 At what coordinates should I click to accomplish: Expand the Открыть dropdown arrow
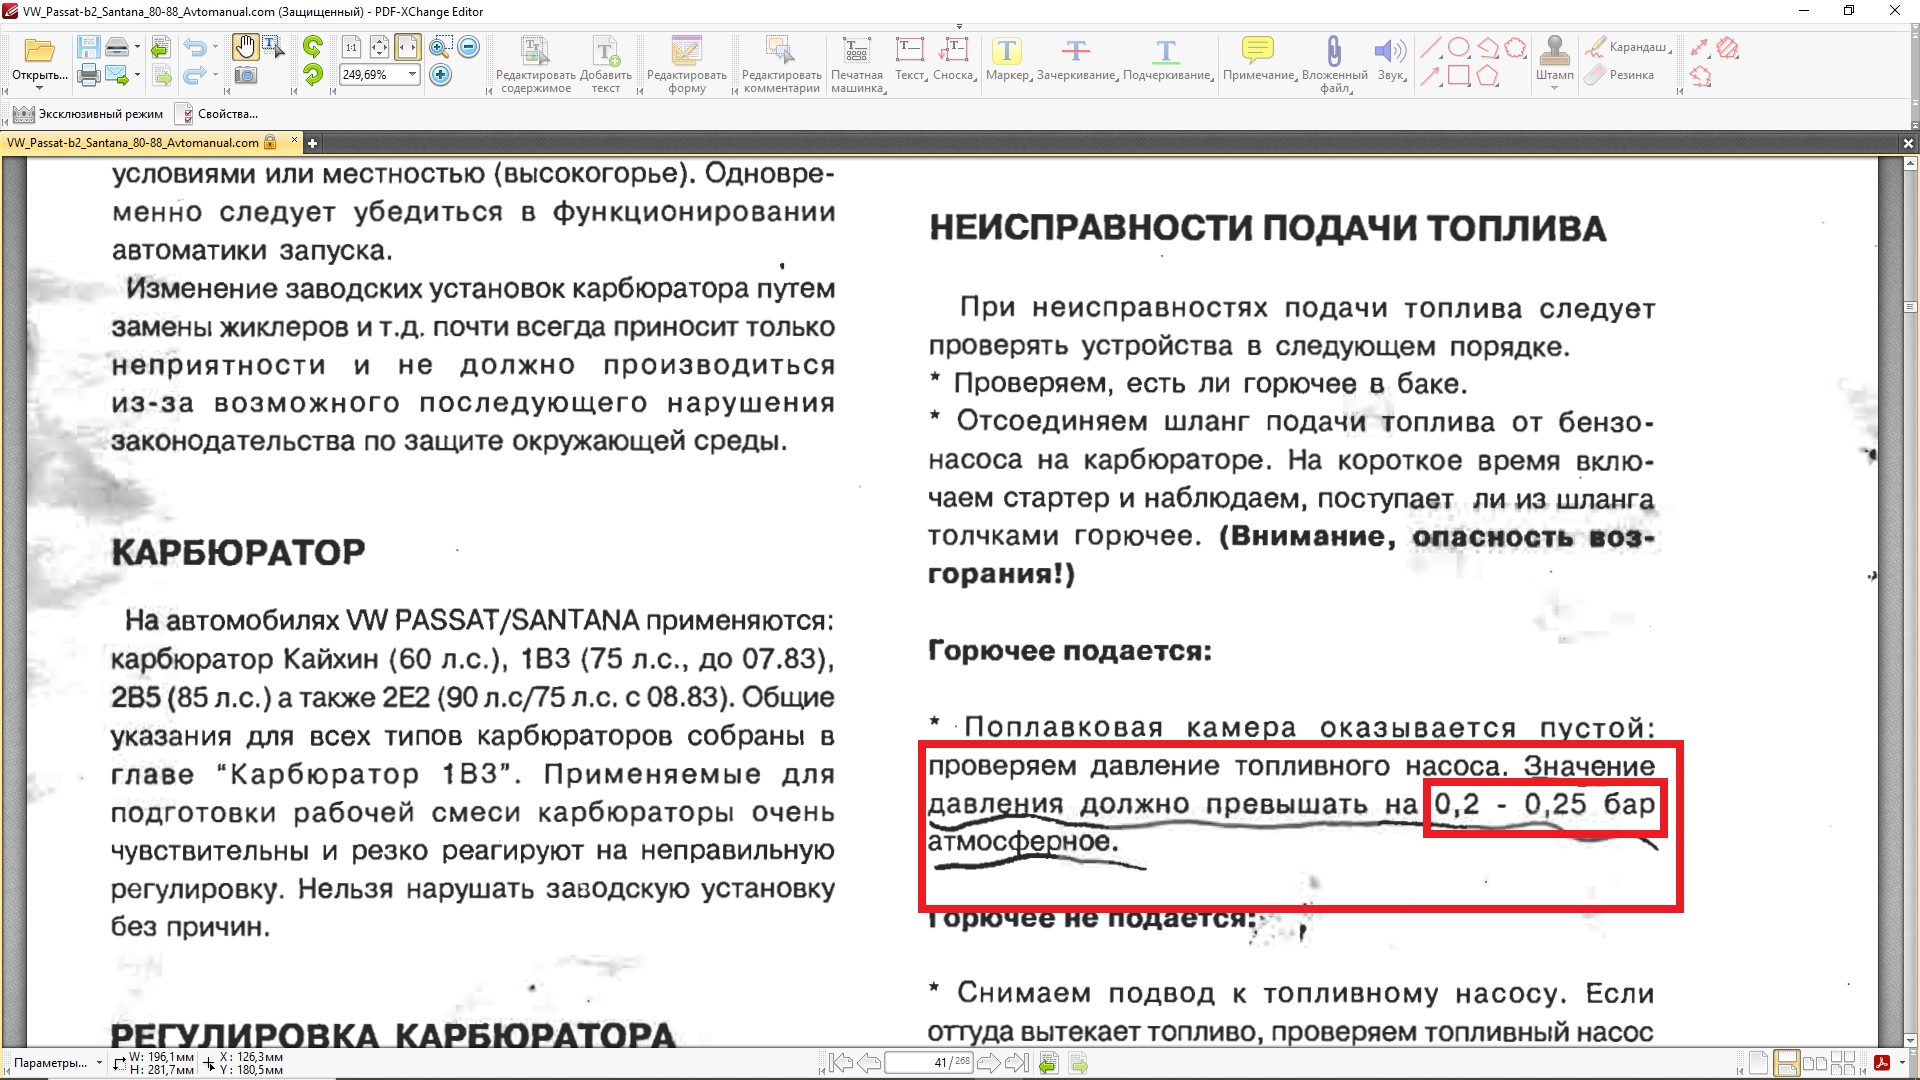pos(40,89)
